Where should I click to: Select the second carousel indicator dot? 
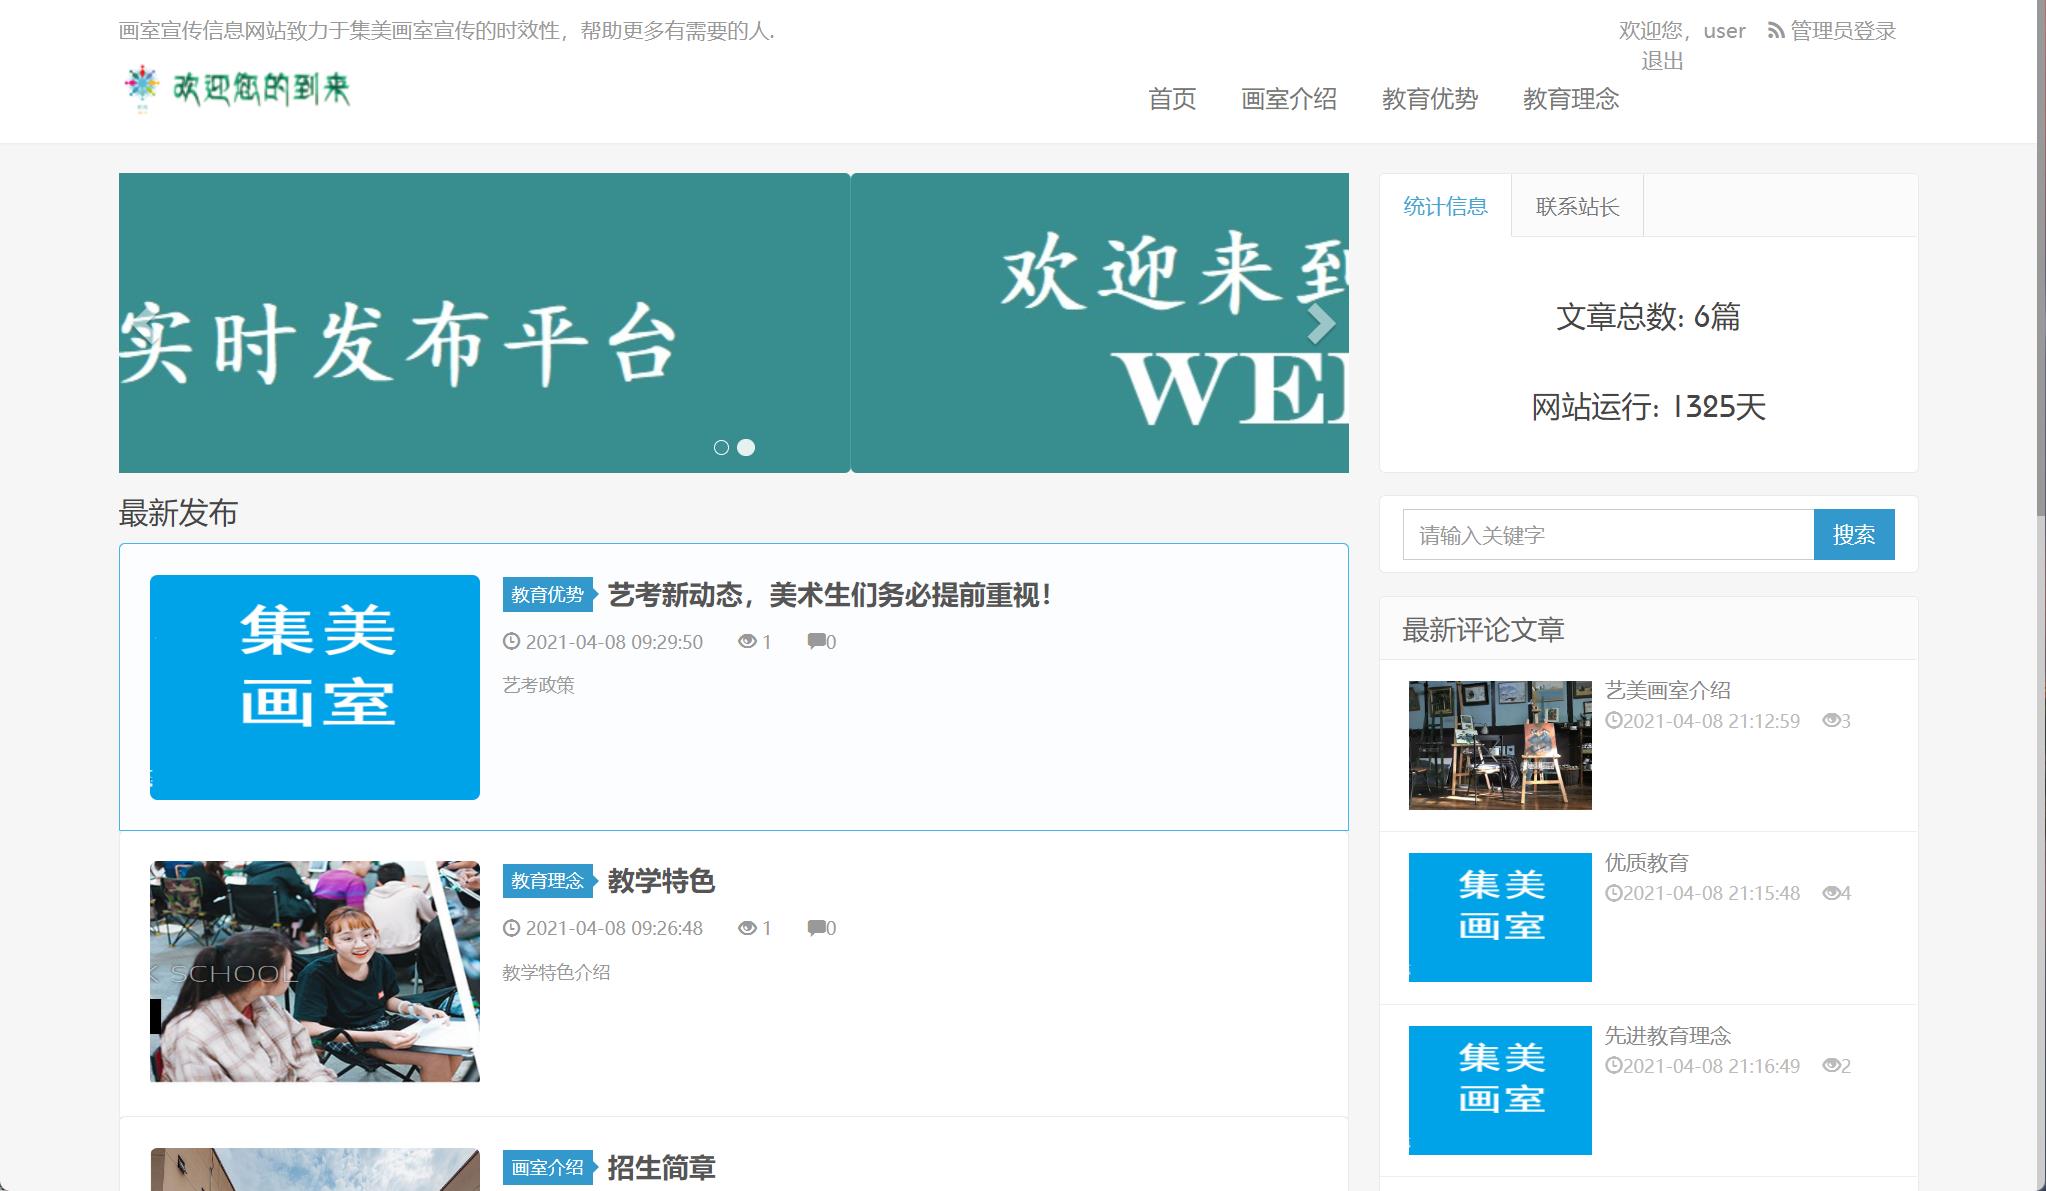744,449
